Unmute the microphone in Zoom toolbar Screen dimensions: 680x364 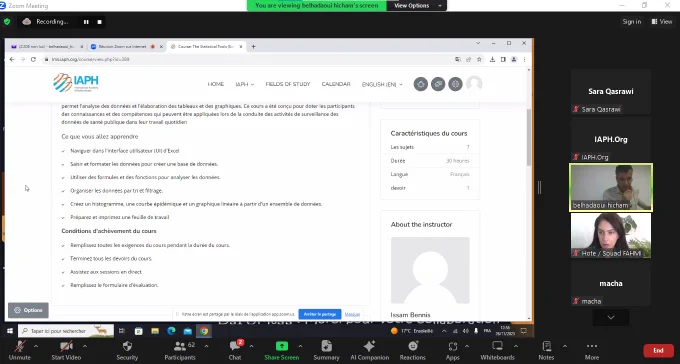click(20, 351)
